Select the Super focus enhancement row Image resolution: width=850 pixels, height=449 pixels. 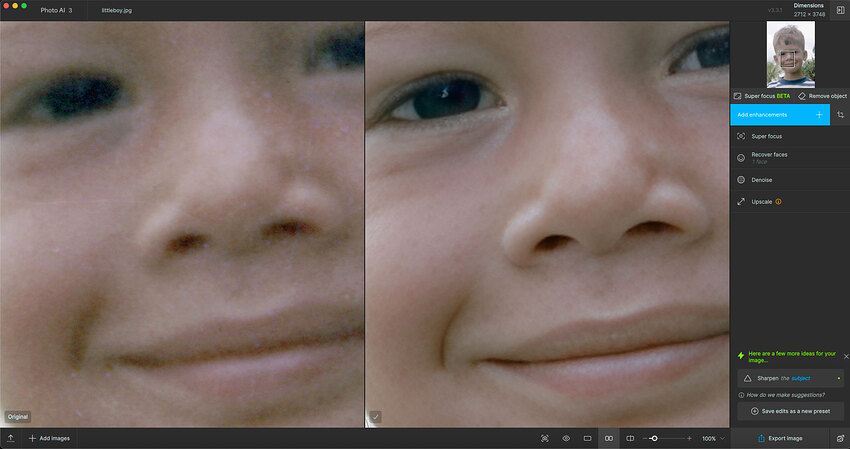(790, 136)
